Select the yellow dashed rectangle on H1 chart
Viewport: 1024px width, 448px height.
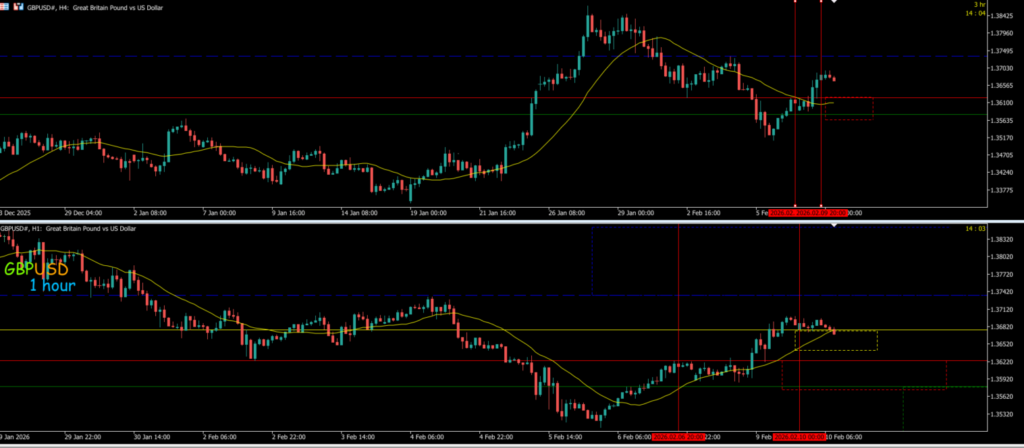(x=836, y=340)
